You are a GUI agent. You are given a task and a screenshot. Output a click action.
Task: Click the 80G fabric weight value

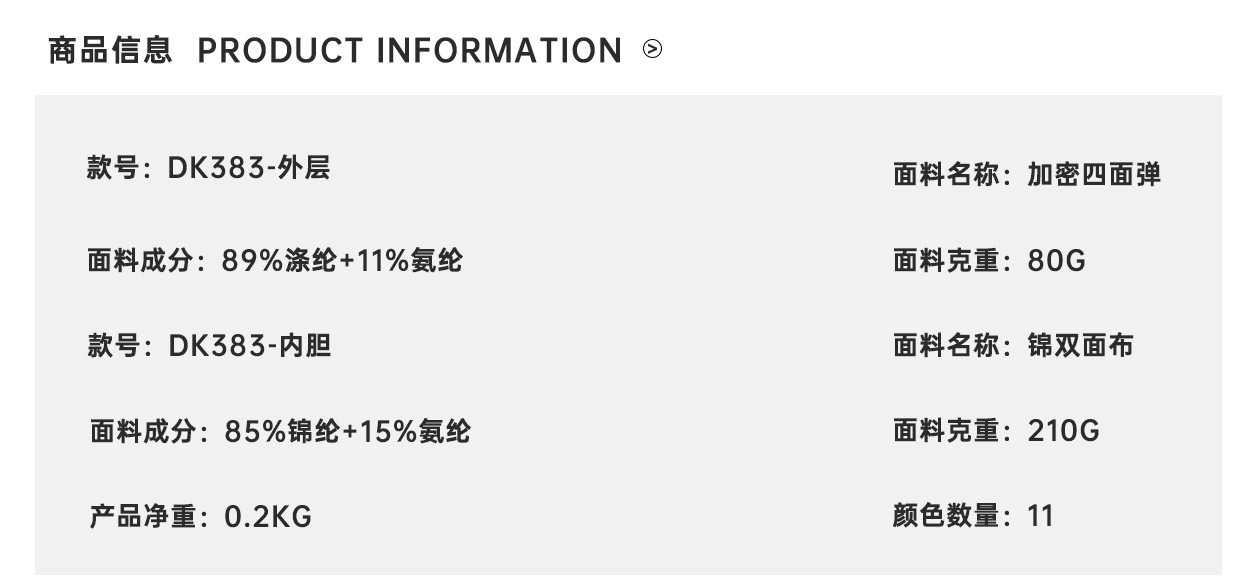[x=1056, y=261]
